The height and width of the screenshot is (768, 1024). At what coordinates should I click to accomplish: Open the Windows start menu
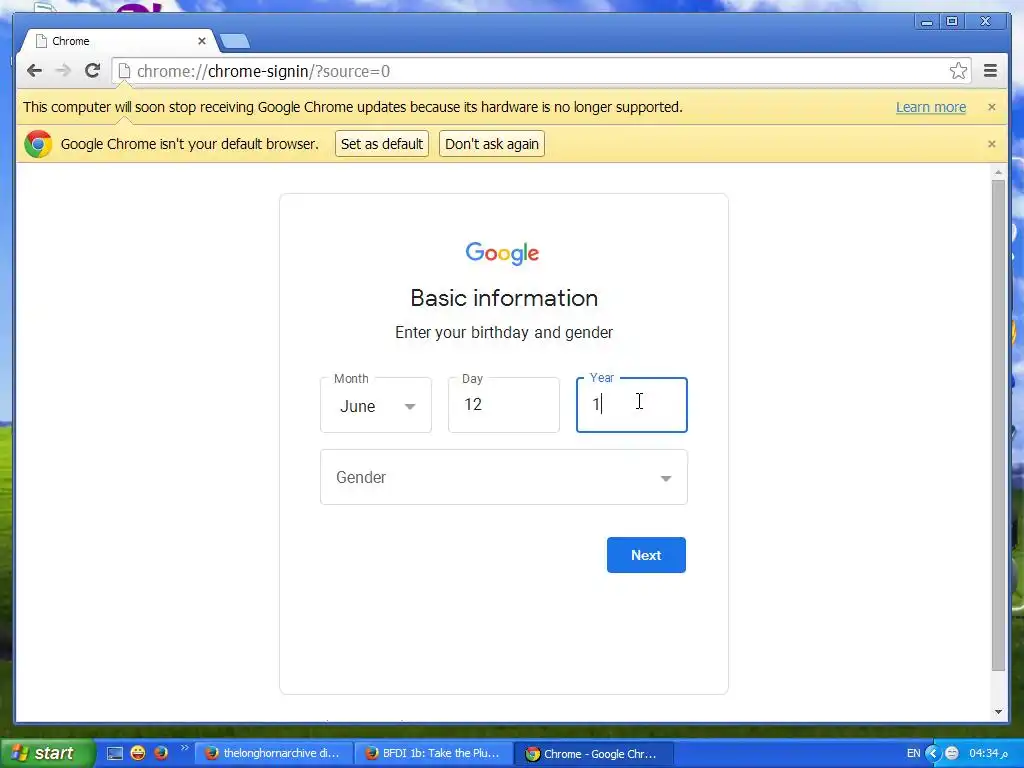tap(46, 753)
